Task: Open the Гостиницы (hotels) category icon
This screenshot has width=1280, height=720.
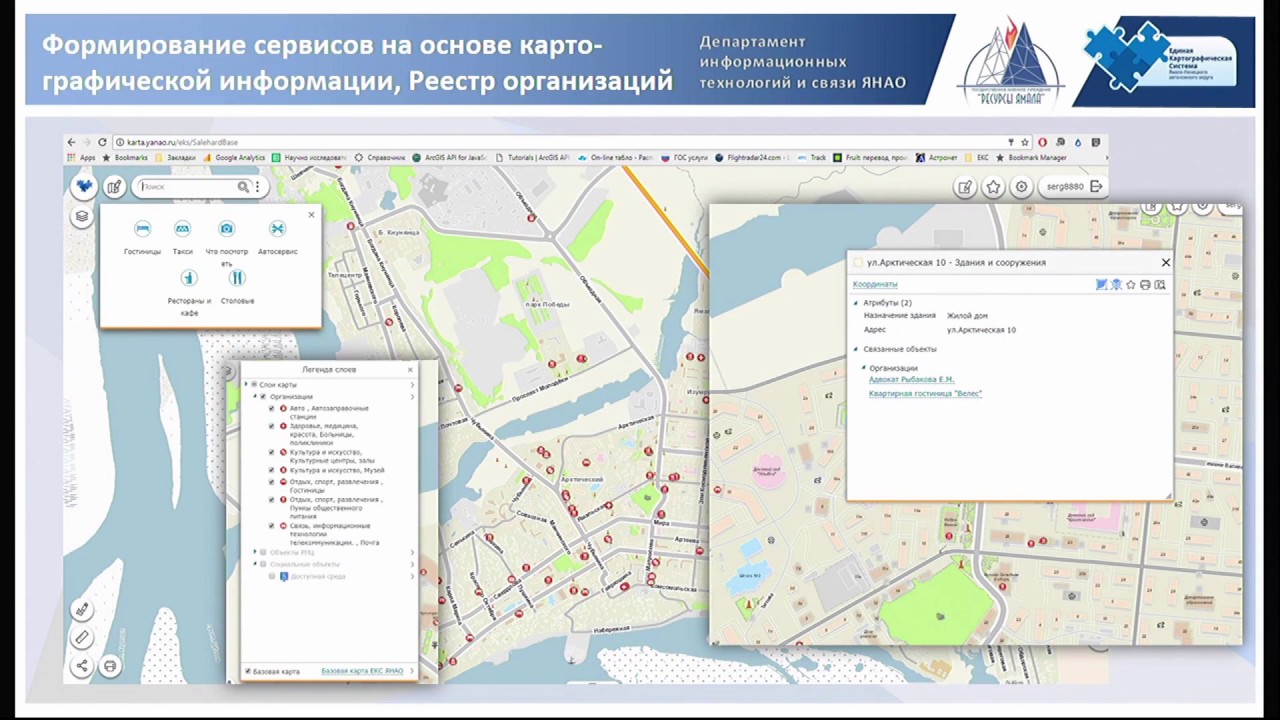Action: tap(142, 229)
